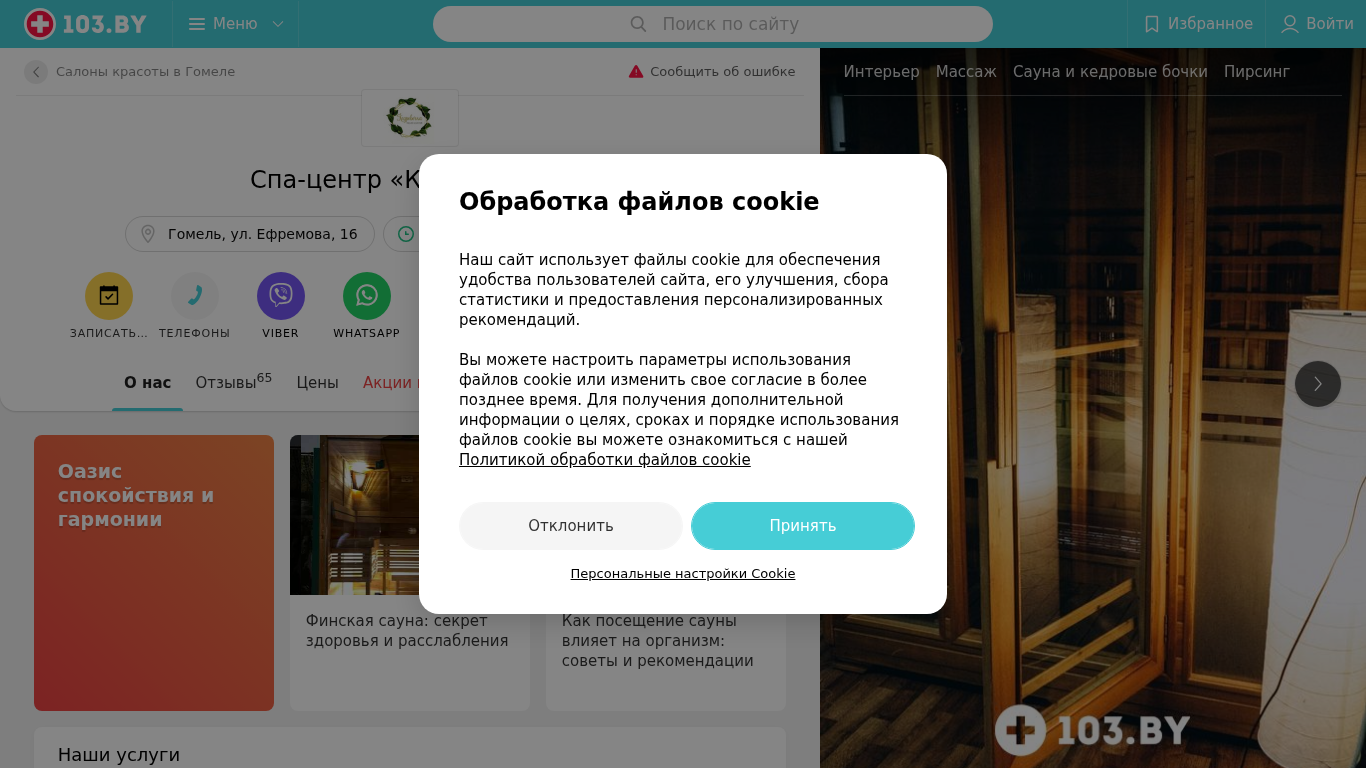
Task: Open the Viber contact icon
Action: (x=281, y=296)
